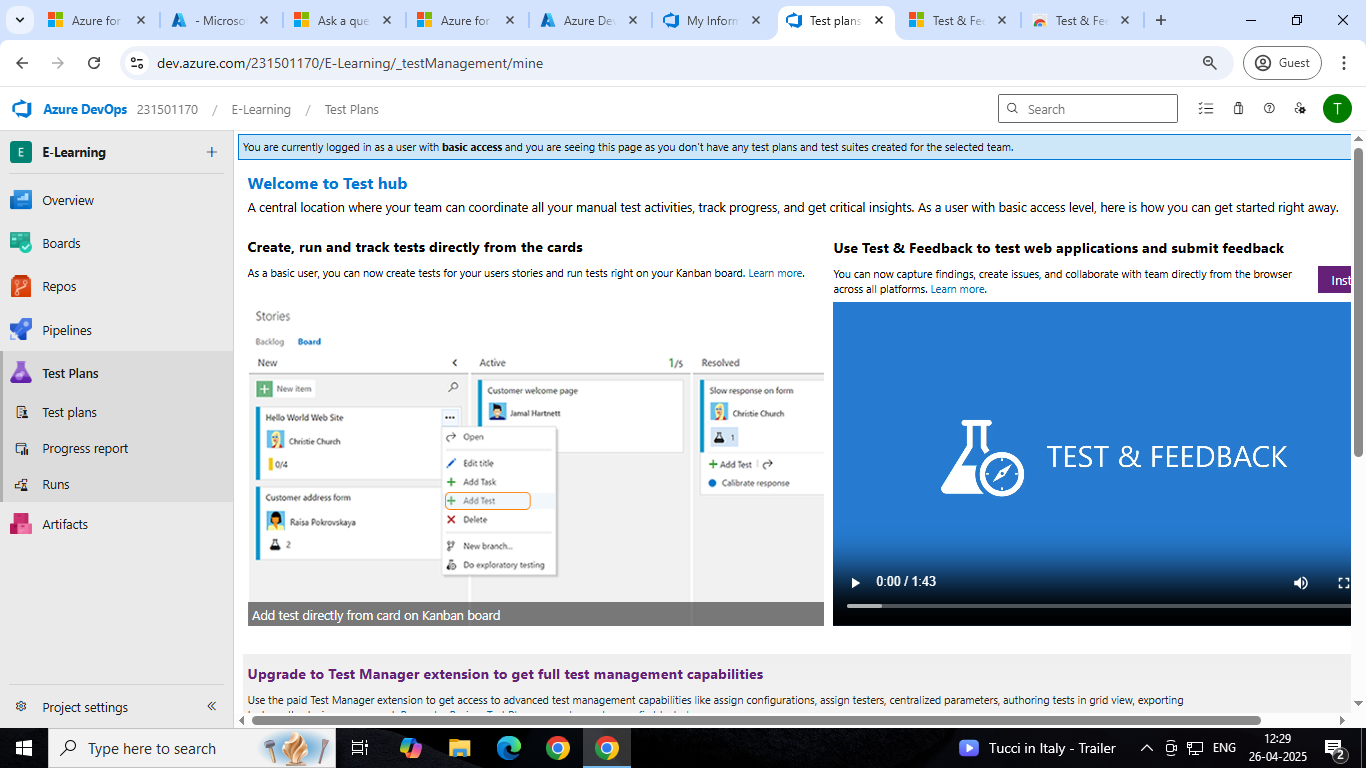Open Copilot from the taskbar
This screenshot has width=1366, height=768.
[x=410, y=748]
